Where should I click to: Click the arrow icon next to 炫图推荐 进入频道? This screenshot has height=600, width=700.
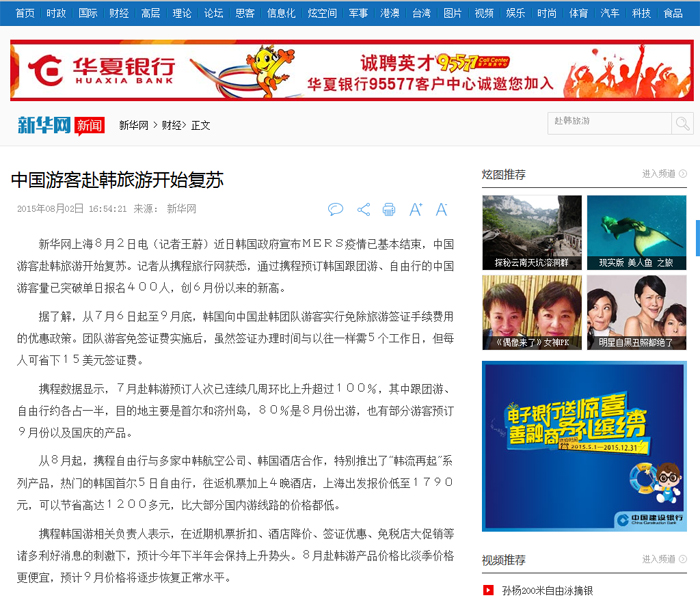tap(683, 174)
